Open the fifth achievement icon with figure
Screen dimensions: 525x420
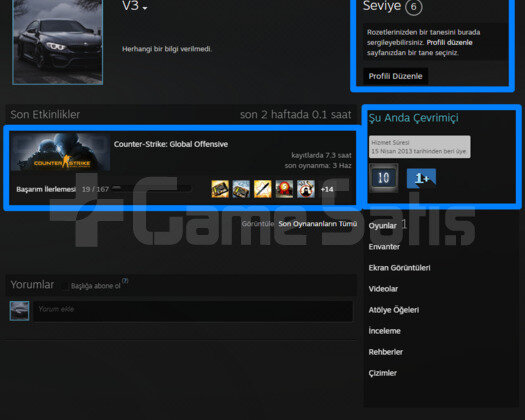tap(306, 189)
